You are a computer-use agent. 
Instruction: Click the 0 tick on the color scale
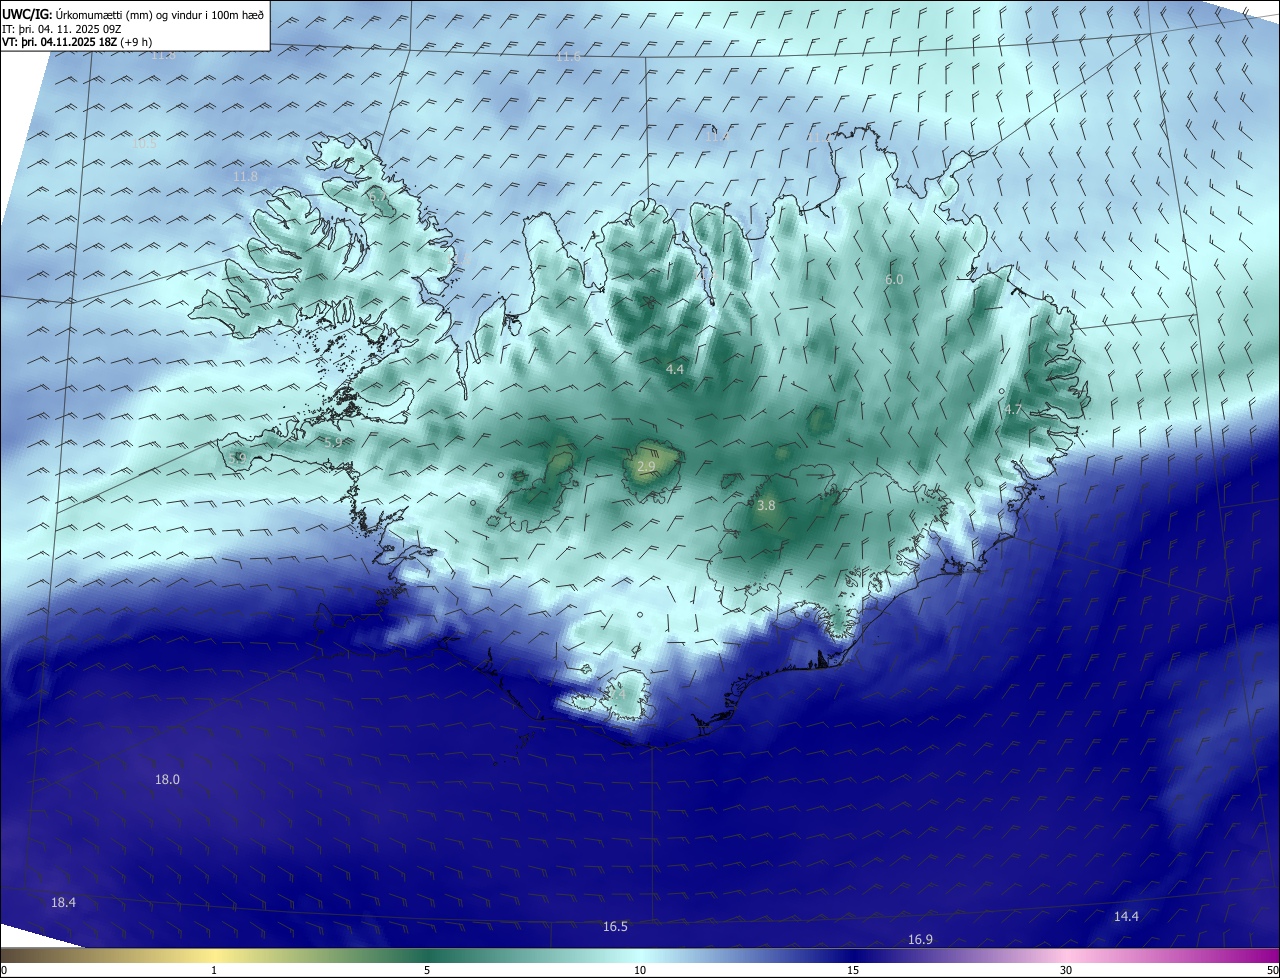[4, 970]
